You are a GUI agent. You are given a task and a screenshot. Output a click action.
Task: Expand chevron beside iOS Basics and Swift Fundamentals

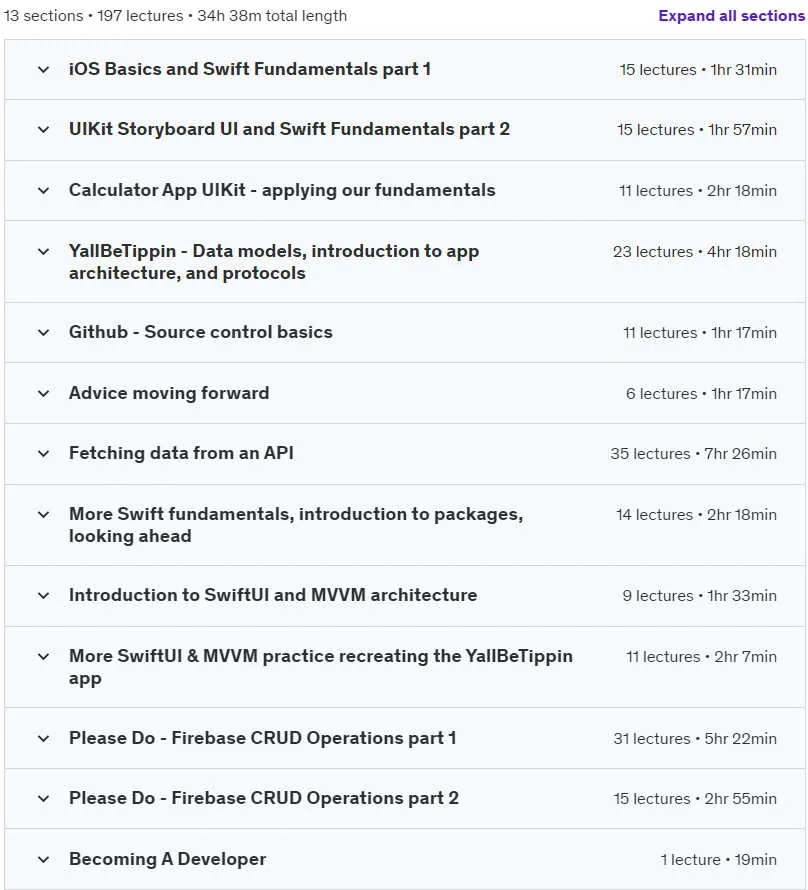tap(43, 70)
